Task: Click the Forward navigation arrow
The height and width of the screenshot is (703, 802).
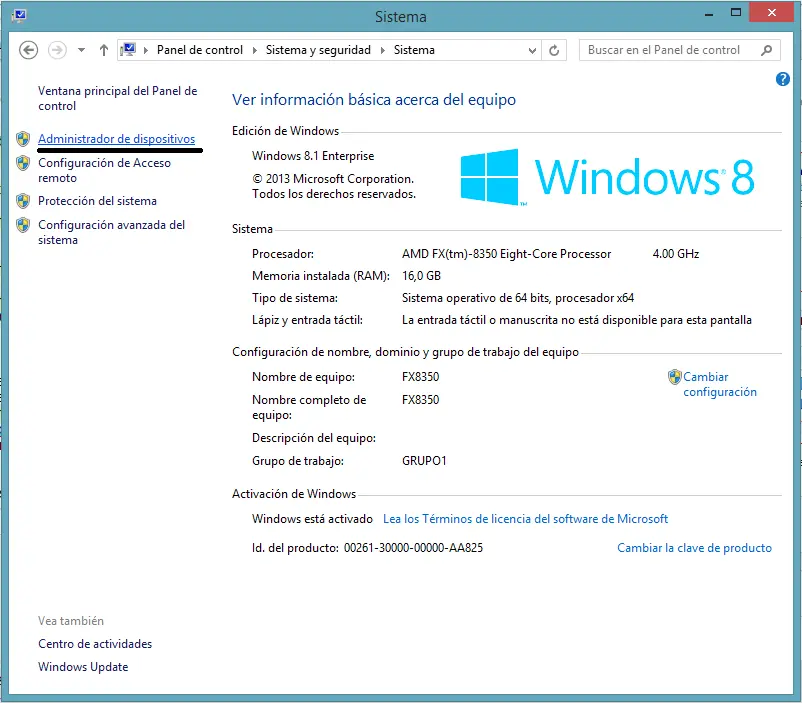Action: pos(57,50)
